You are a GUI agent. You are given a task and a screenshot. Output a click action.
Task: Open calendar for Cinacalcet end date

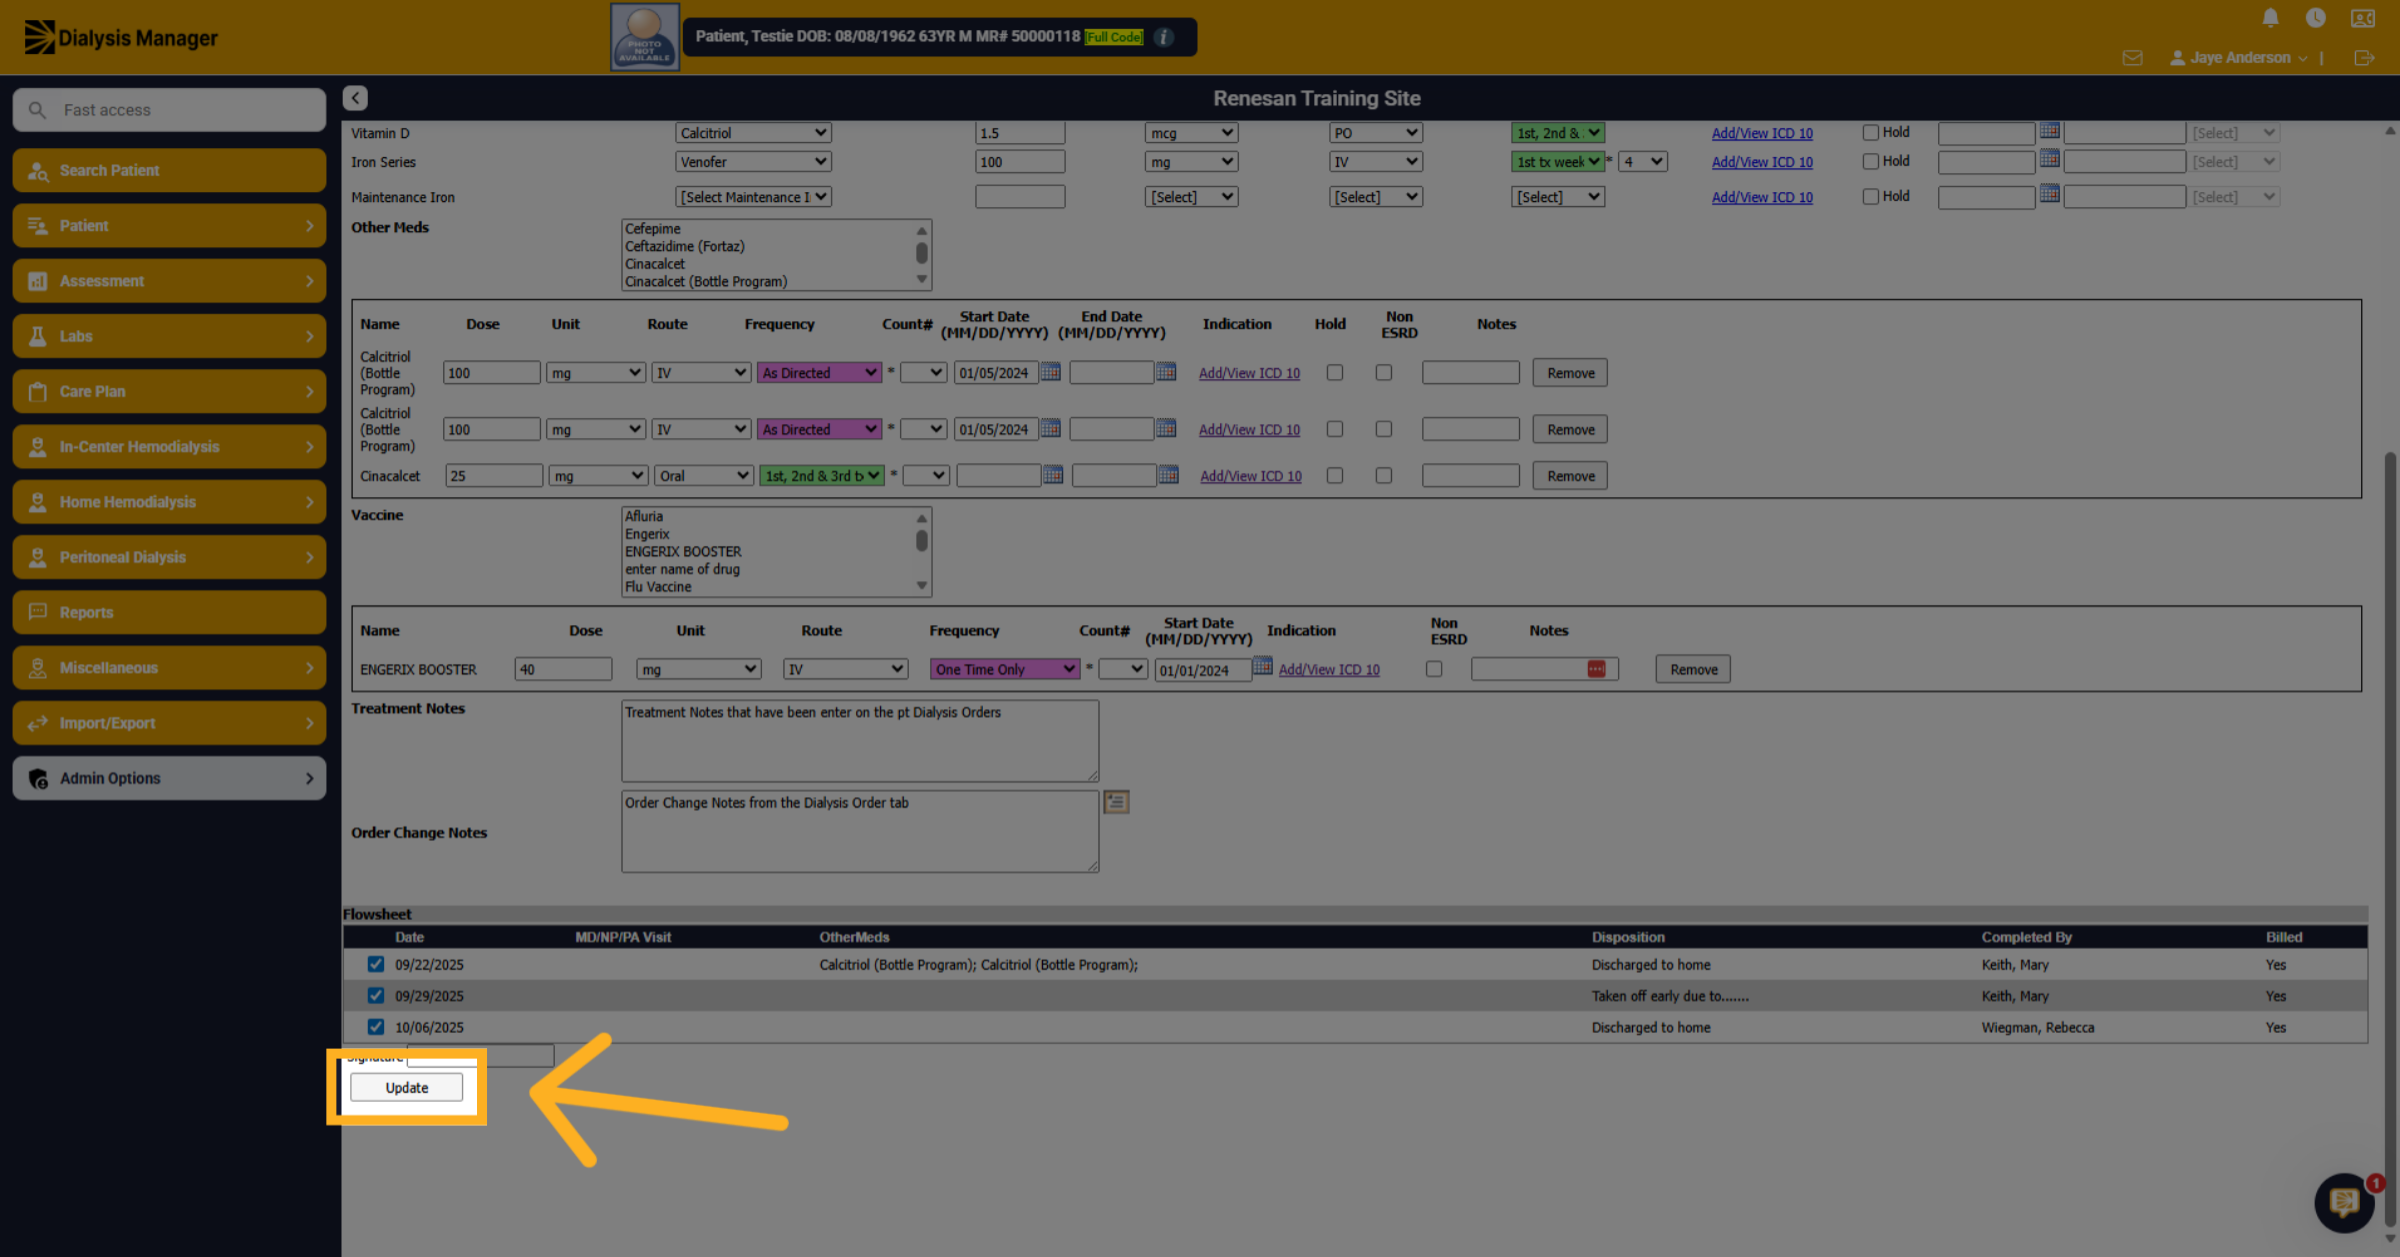tap(1168, 475)
